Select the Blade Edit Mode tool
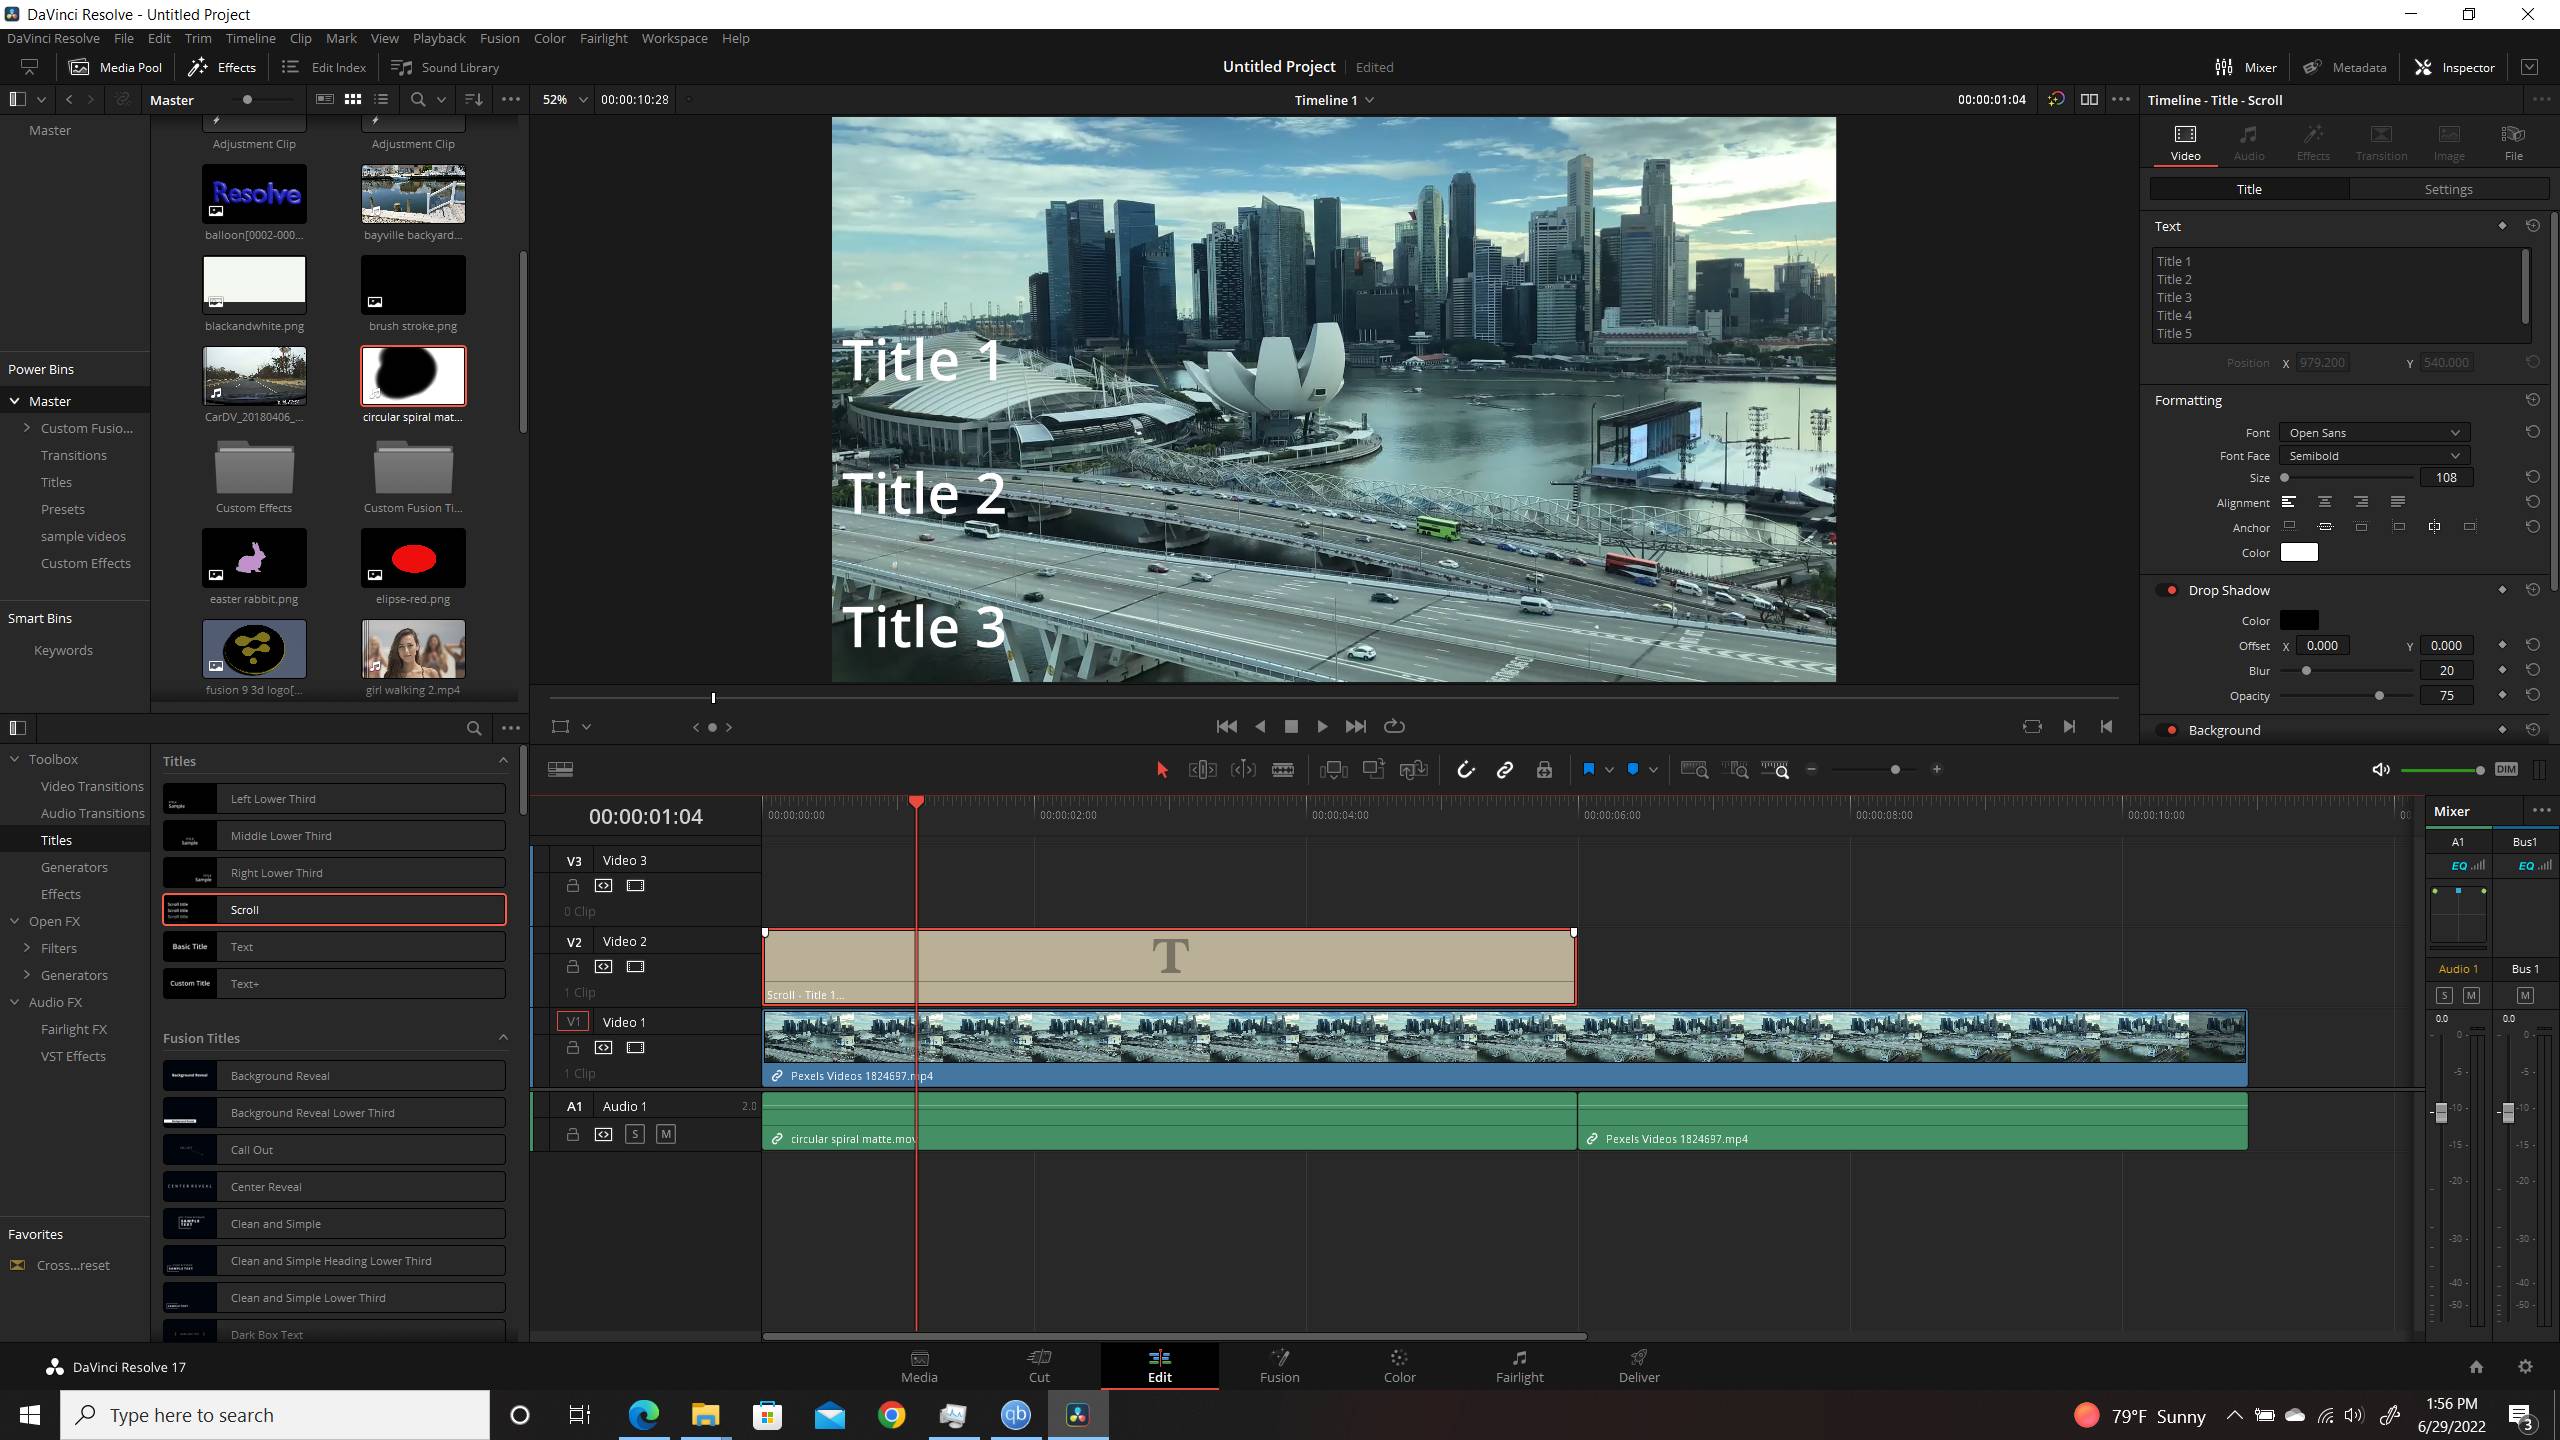Image resolution: width=2560 pixels, height=1440 pixels. pos(1283,769)
